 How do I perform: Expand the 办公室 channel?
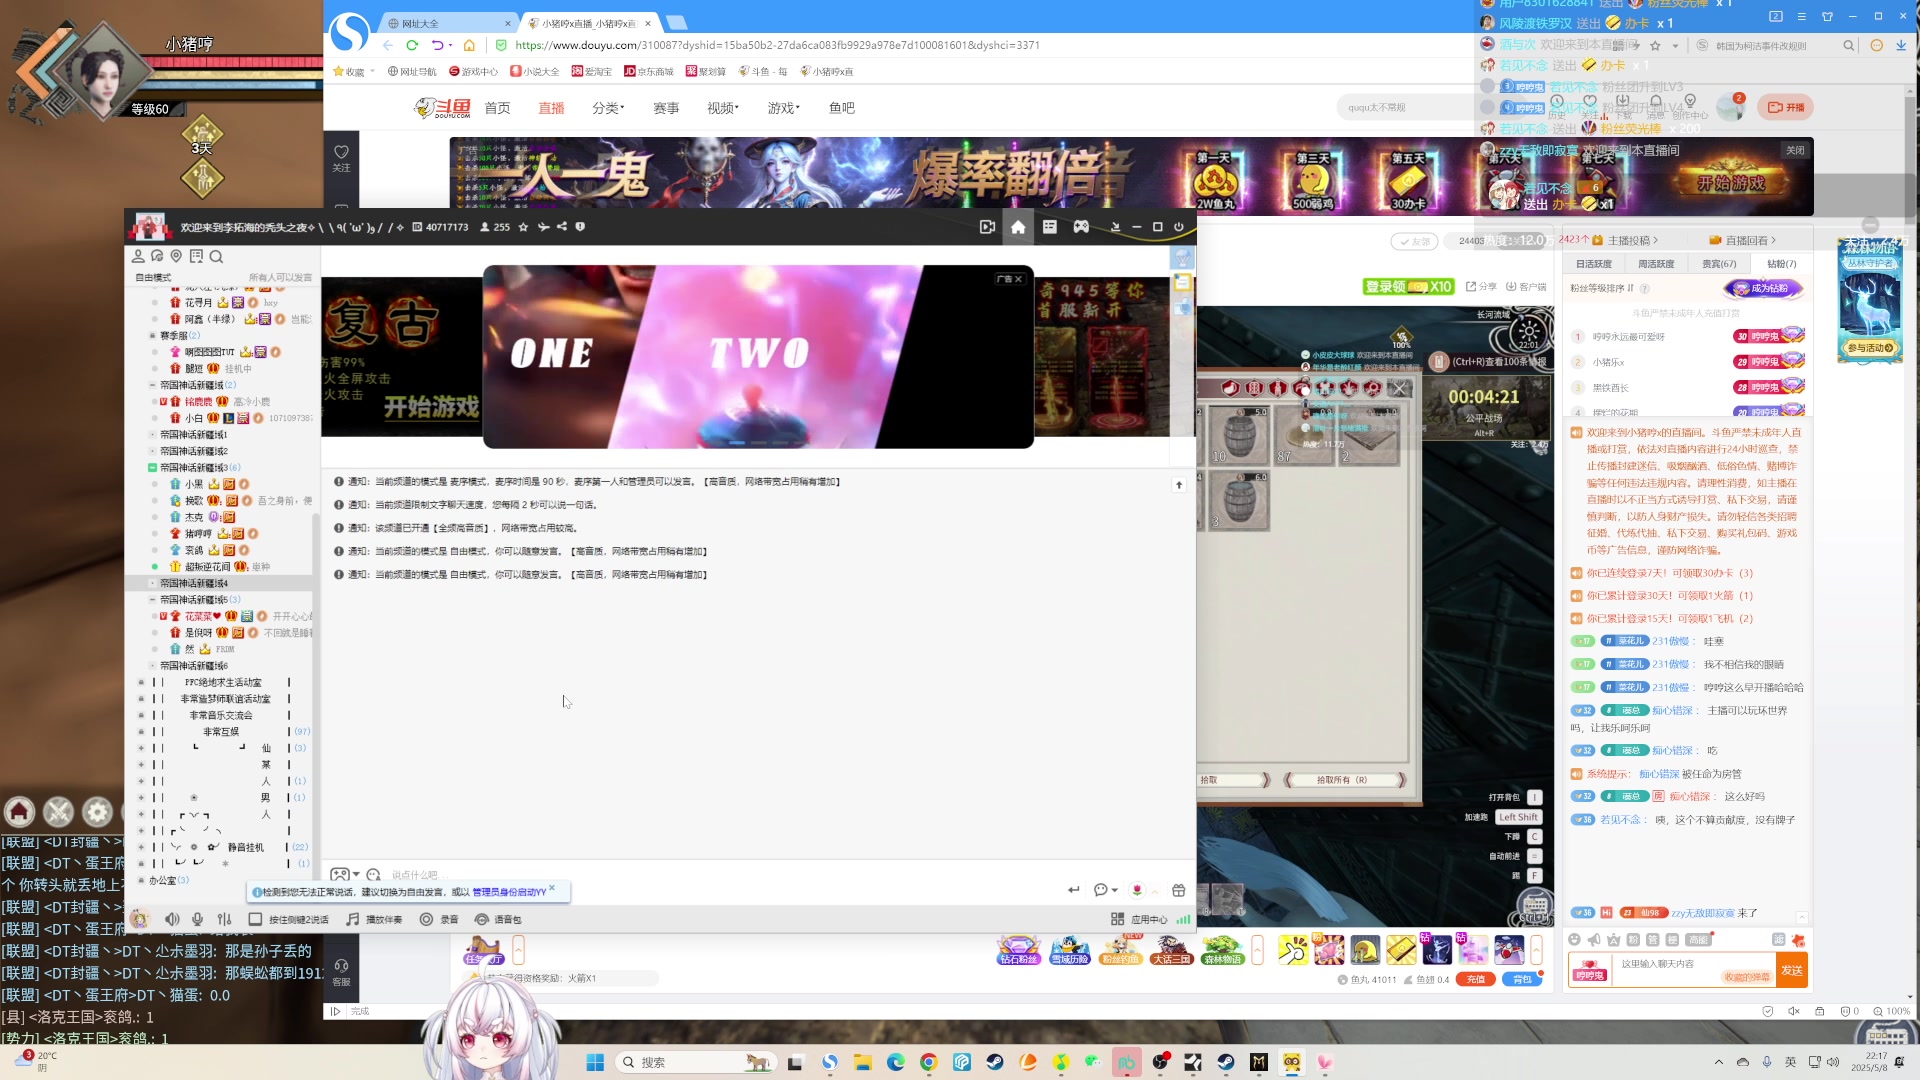click(141, 881)
